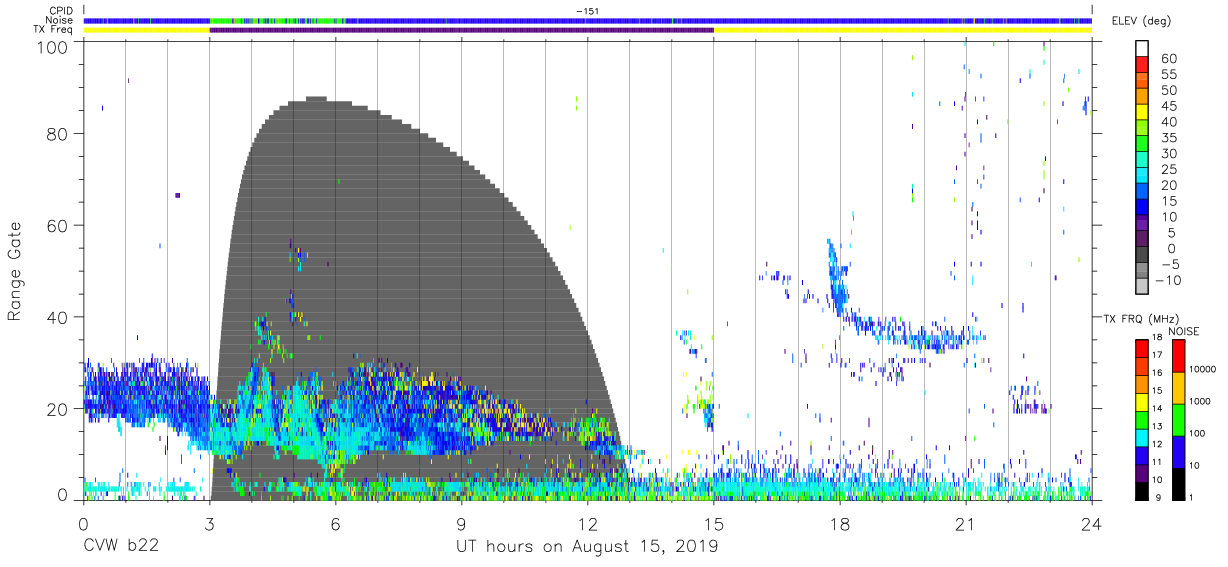Select the red top swatch of NOISE legend
Image resolution: width=1228 pixels, height=567 pixels.
coord(1180,355)
